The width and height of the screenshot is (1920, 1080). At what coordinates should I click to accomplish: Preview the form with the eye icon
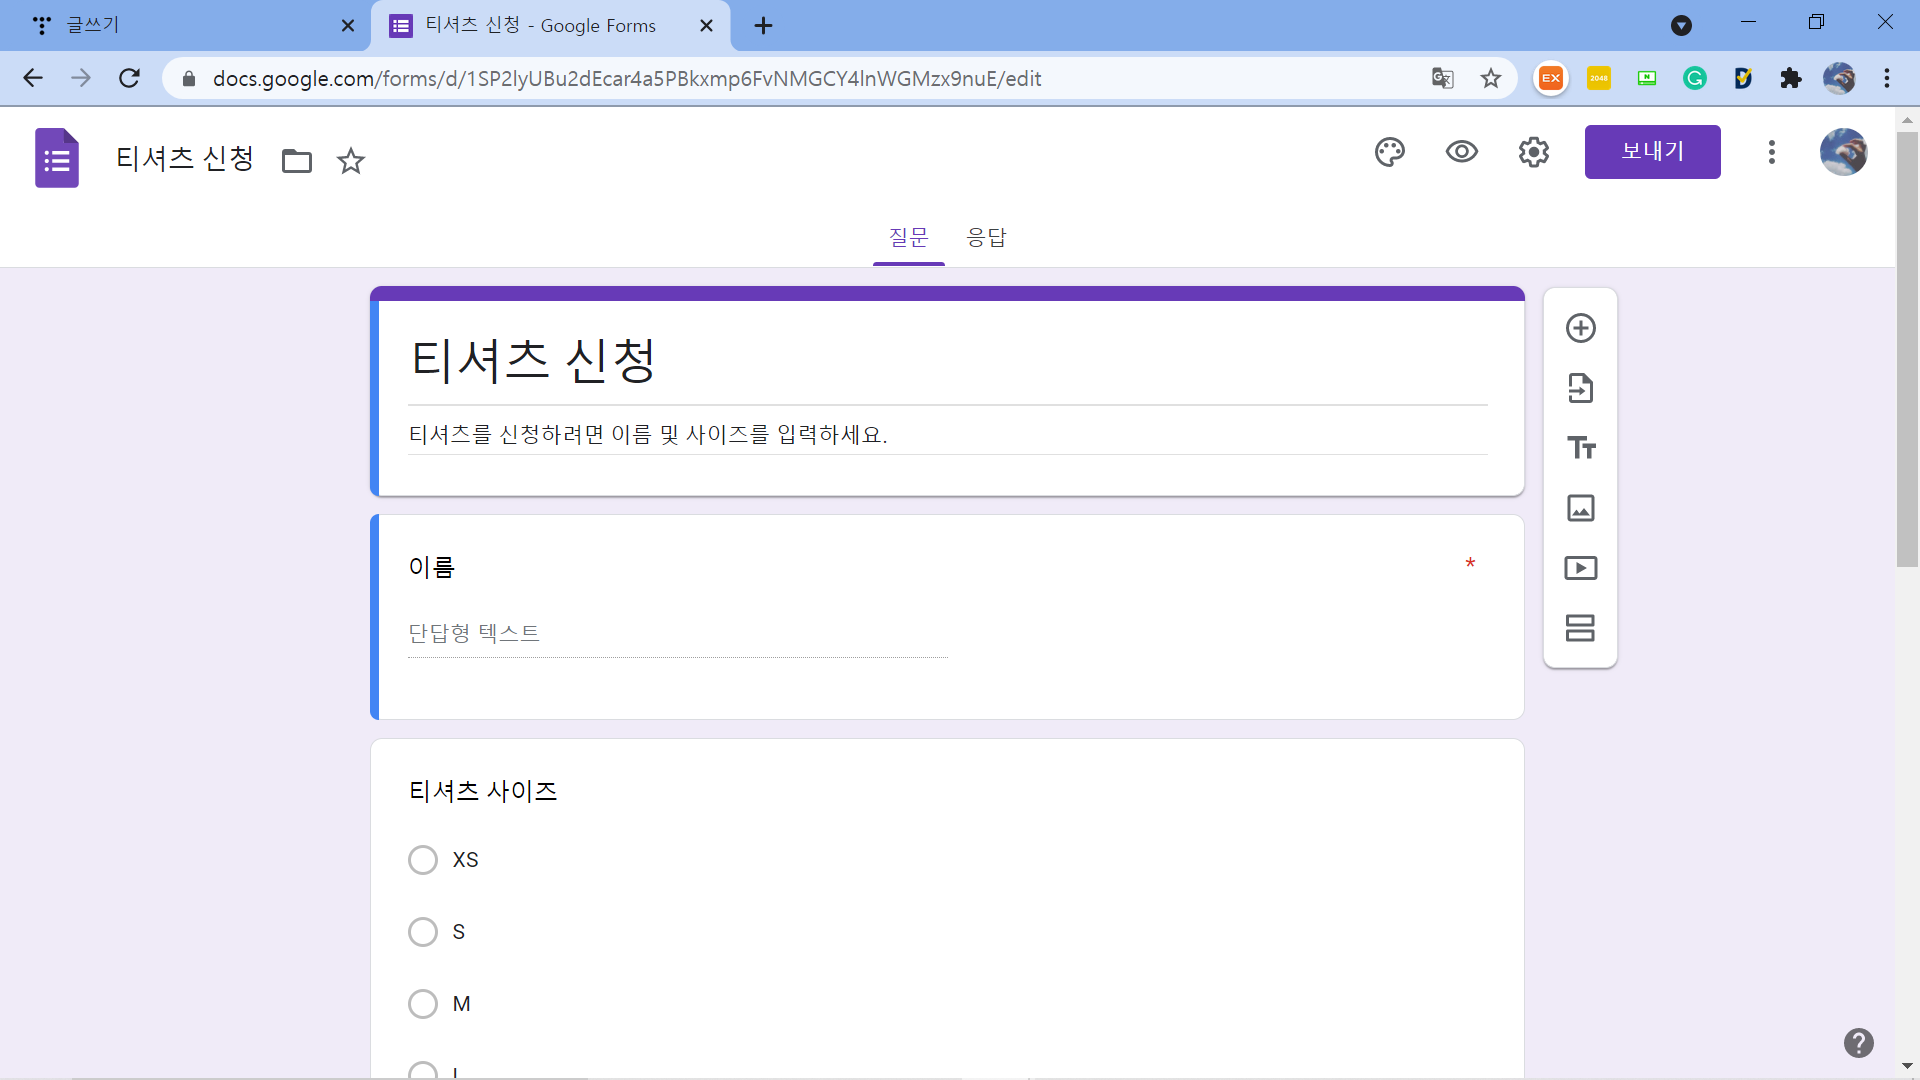[x=1461, y=152]
